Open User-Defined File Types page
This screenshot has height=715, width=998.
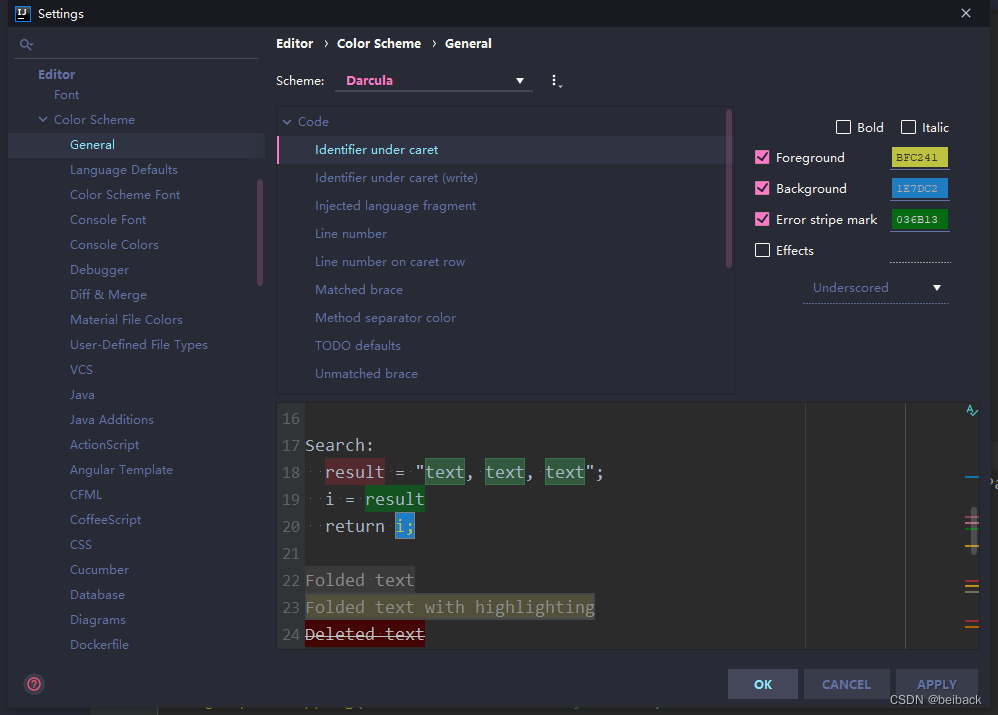[x=139, y=344]
